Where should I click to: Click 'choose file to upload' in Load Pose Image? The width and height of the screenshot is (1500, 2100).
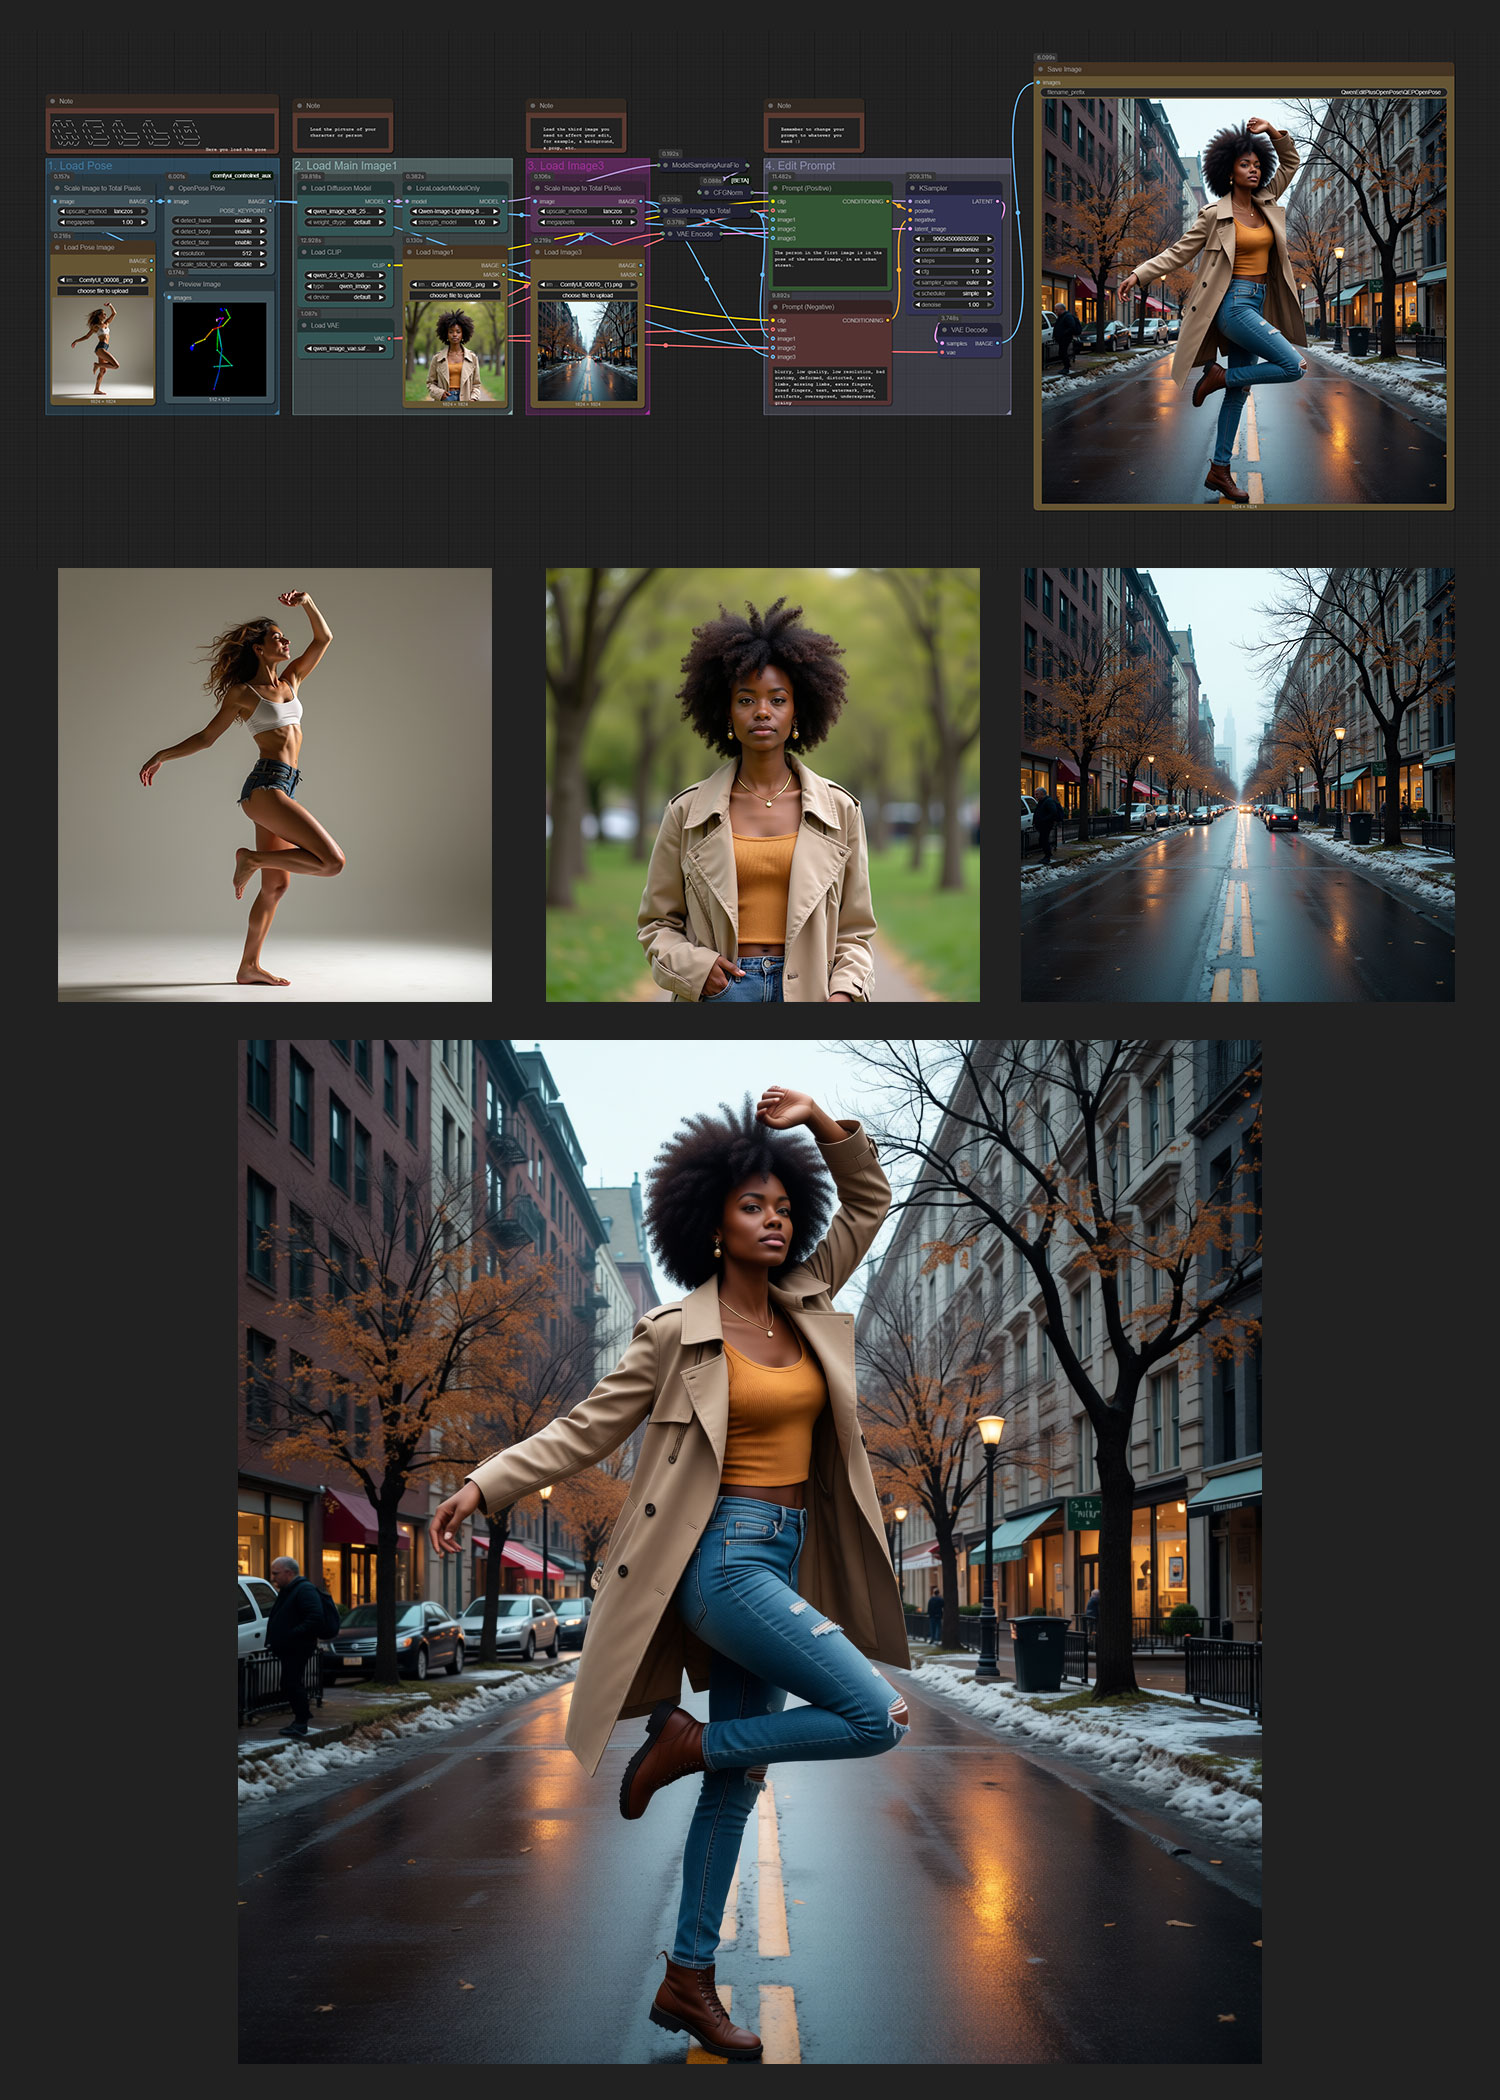[103, 291]
